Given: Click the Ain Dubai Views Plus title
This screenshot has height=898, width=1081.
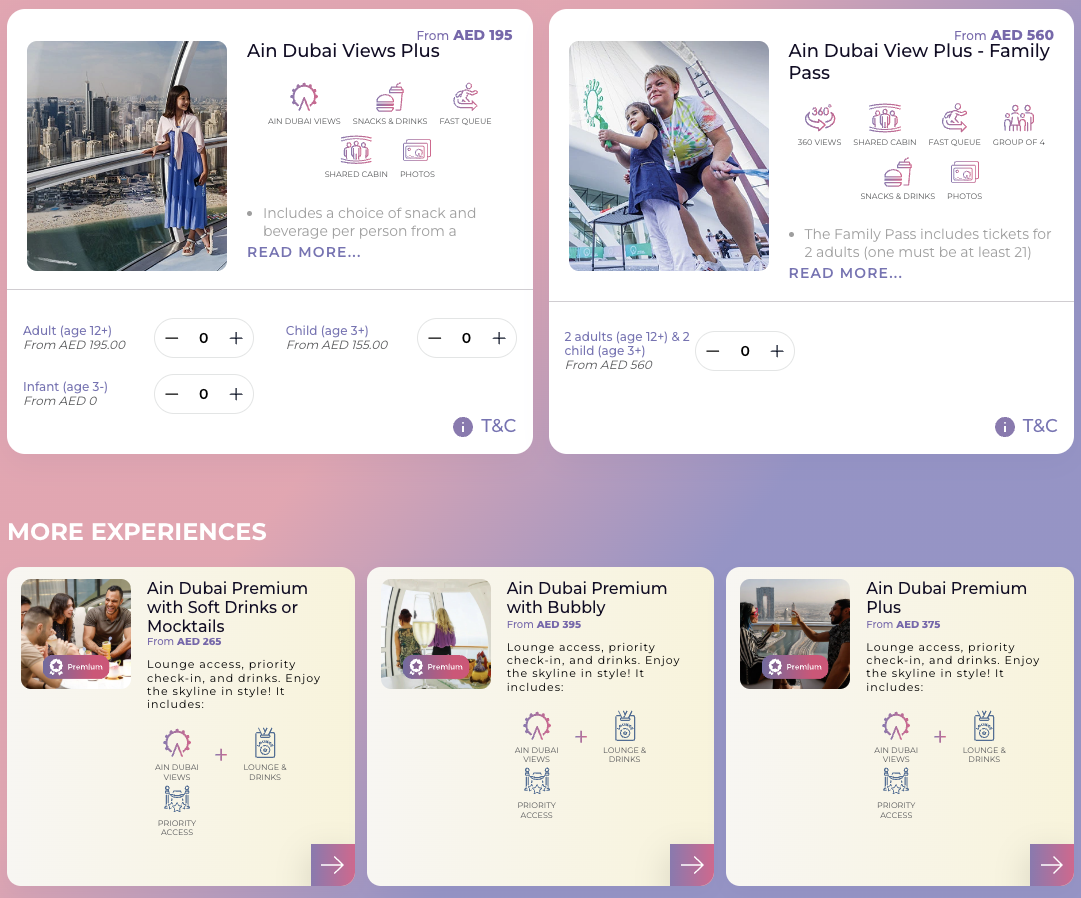Looking at the screenshot, I should point(343,50).
